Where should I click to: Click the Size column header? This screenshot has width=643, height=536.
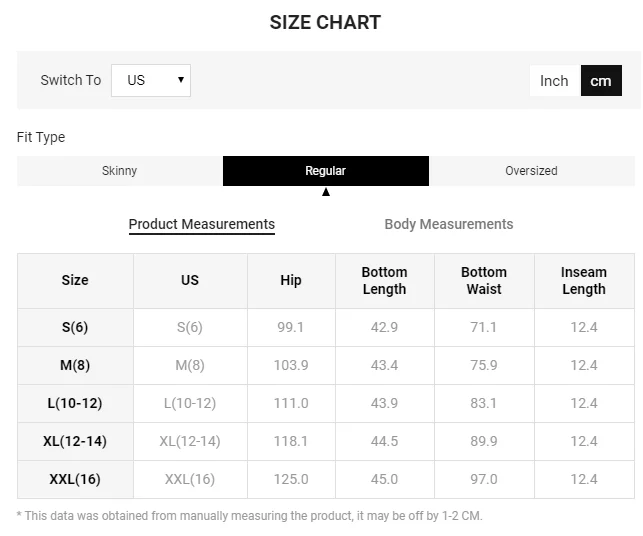75,281
